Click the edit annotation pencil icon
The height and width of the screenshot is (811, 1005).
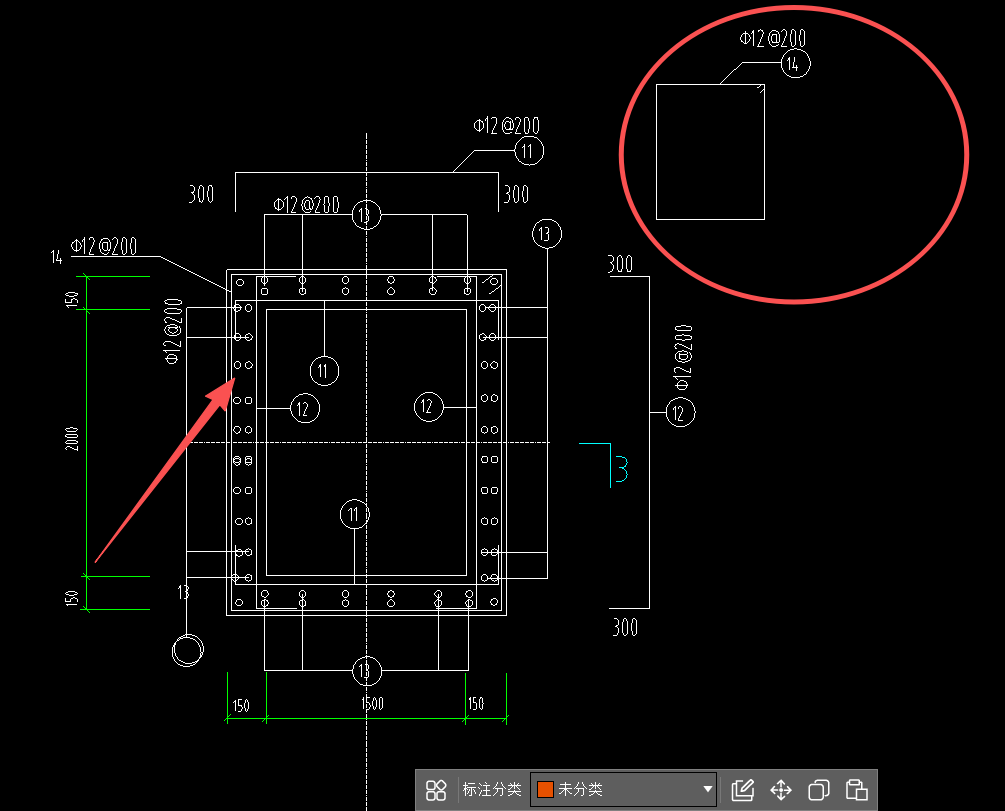pyautogui.click(x=742, y=790)
